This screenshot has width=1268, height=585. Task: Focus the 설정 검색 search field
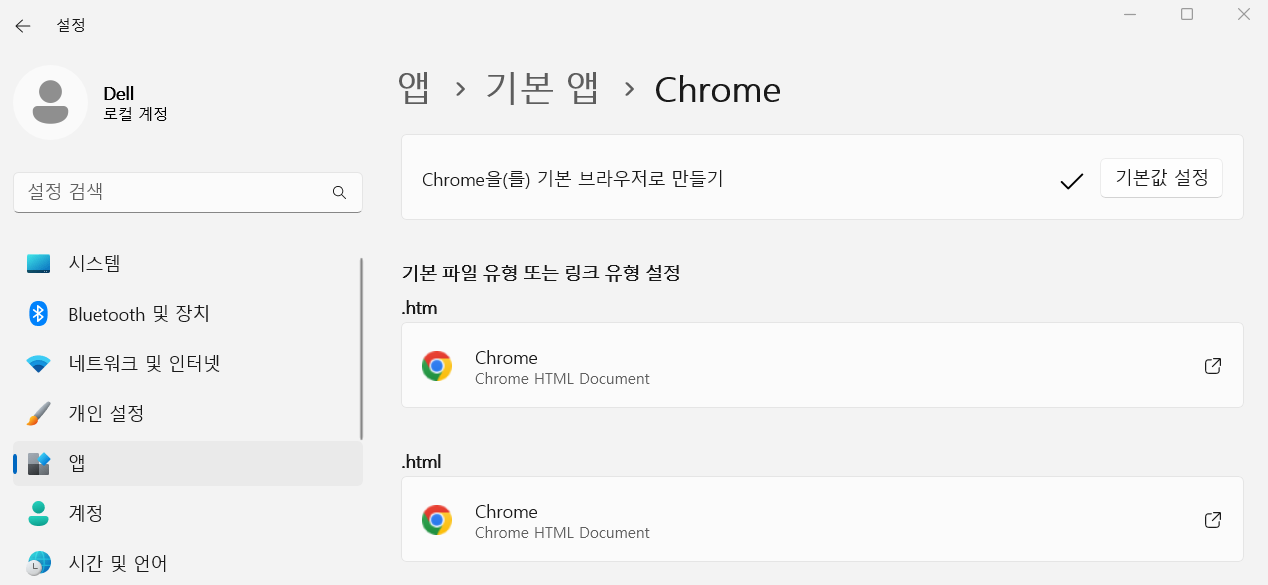188,192
